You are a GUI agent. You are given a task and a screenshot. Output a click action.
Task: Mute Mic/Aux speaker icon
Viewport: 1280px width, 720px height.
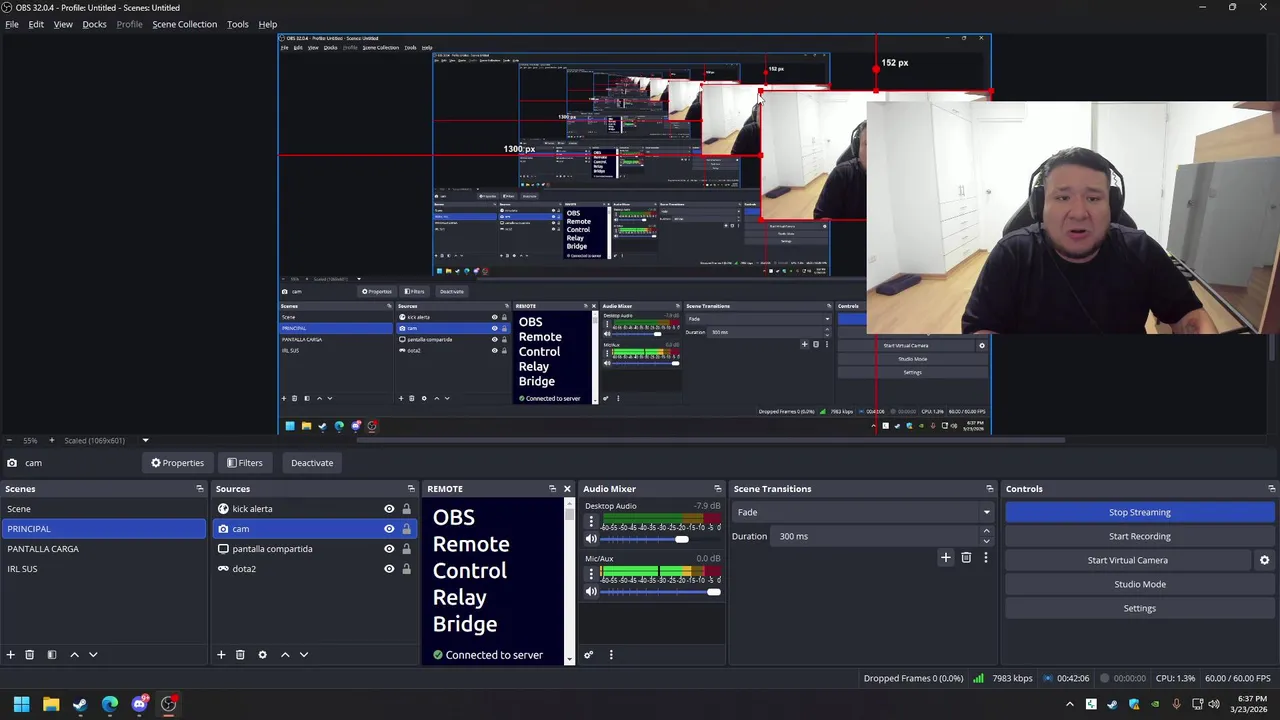(x=591, y=592)
